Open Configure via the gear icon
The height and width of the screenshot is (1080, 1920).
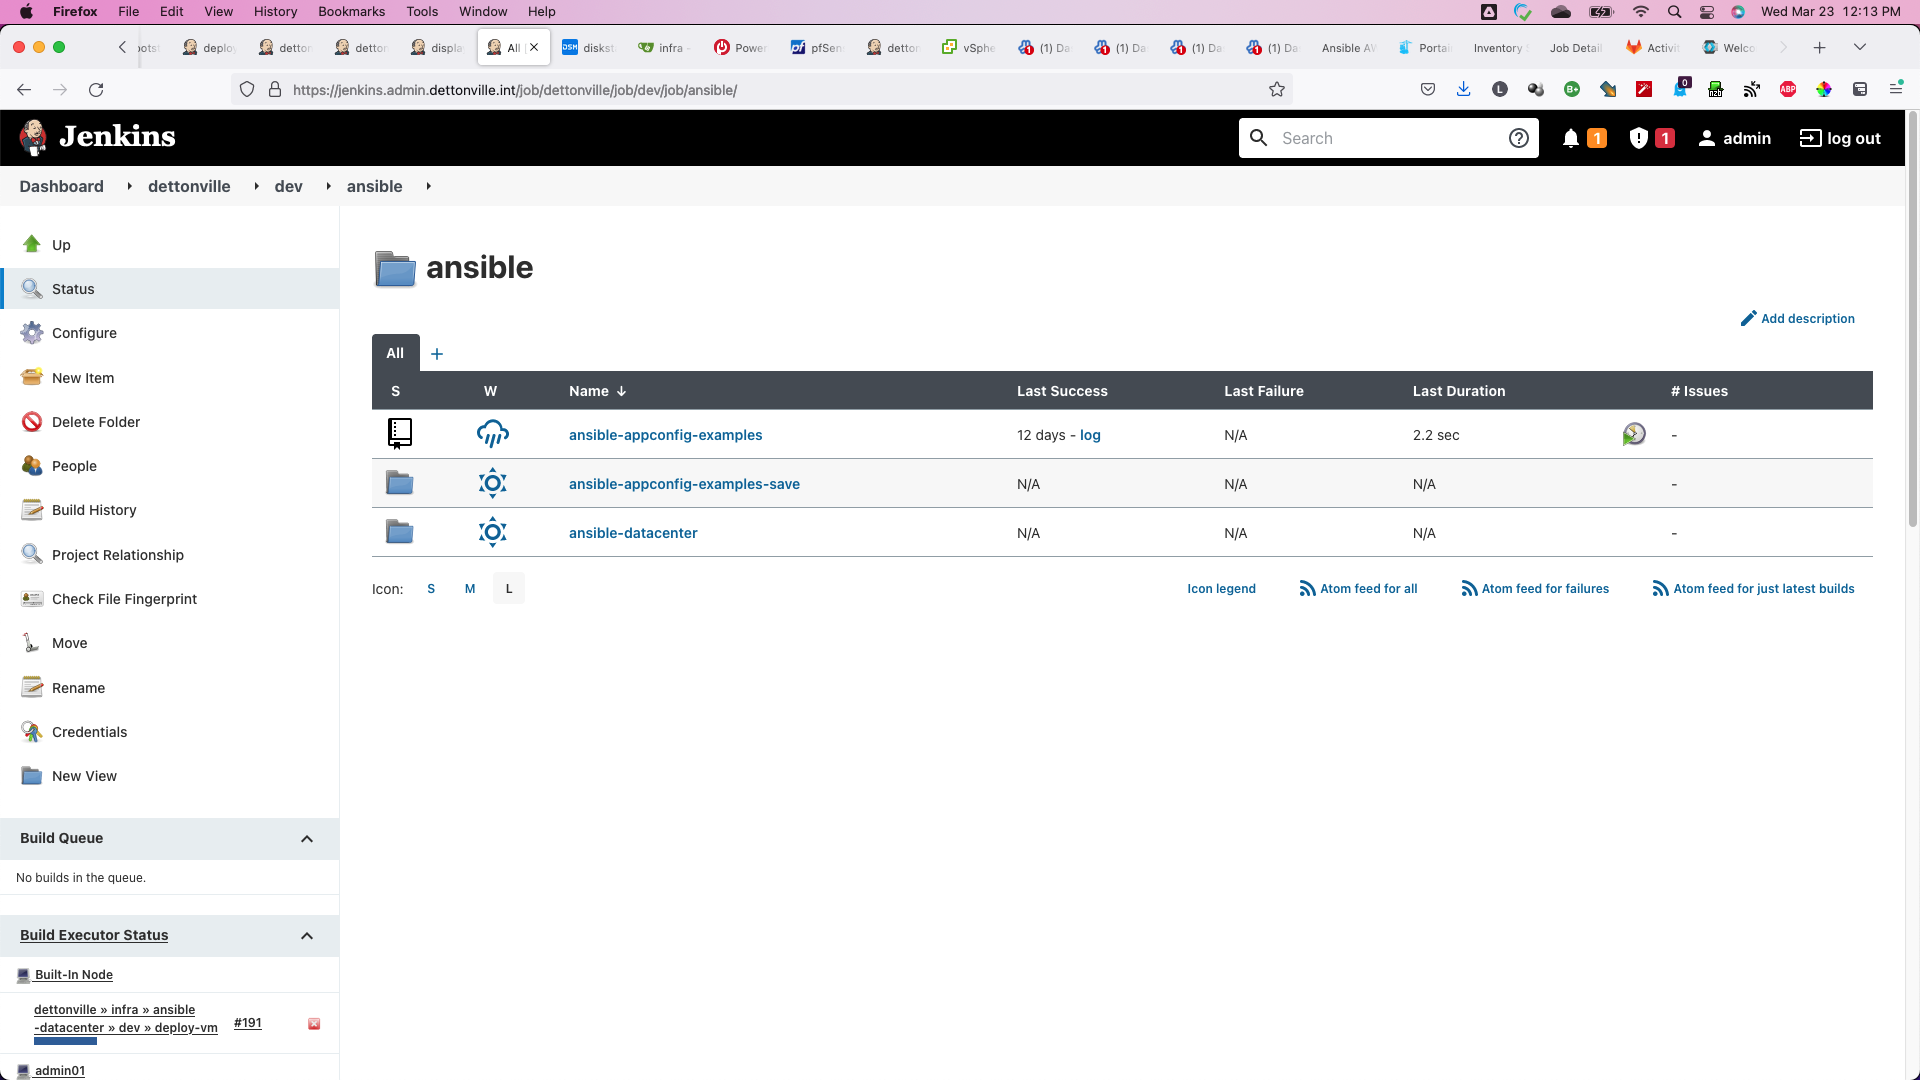[x=32, y=333]
